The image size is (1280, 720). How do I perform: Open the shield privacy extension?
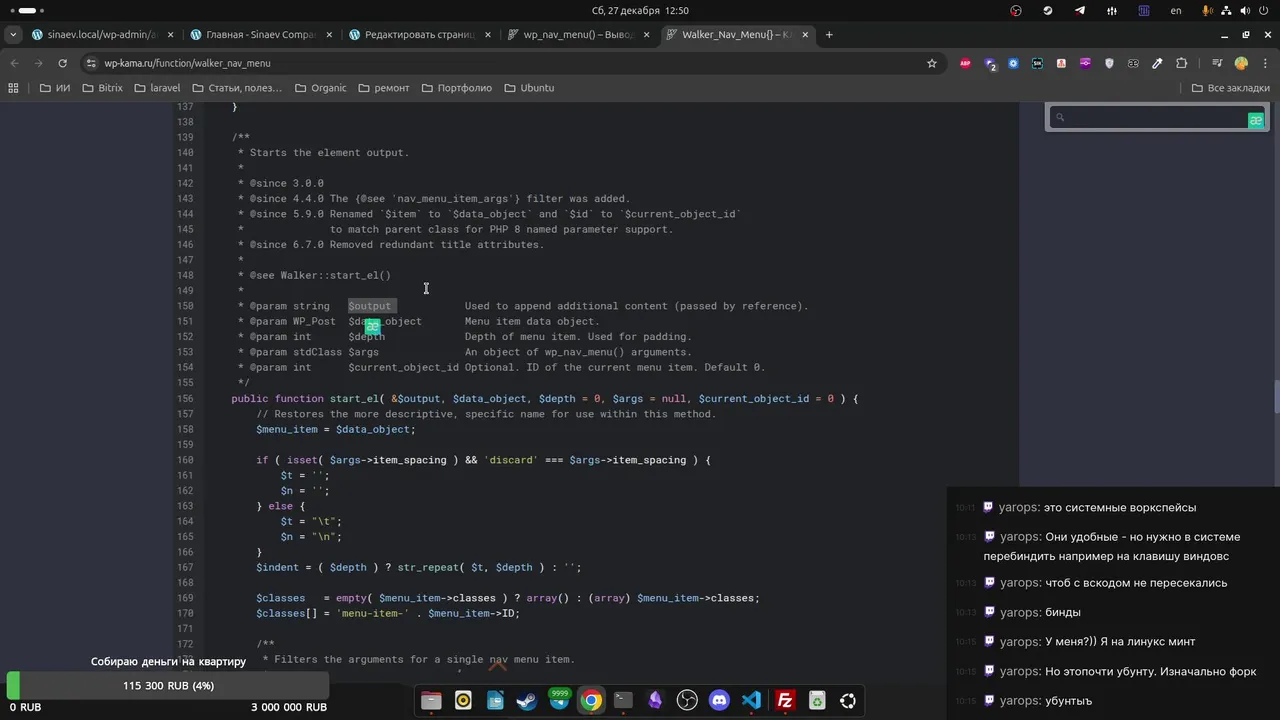coord(1109,63)
